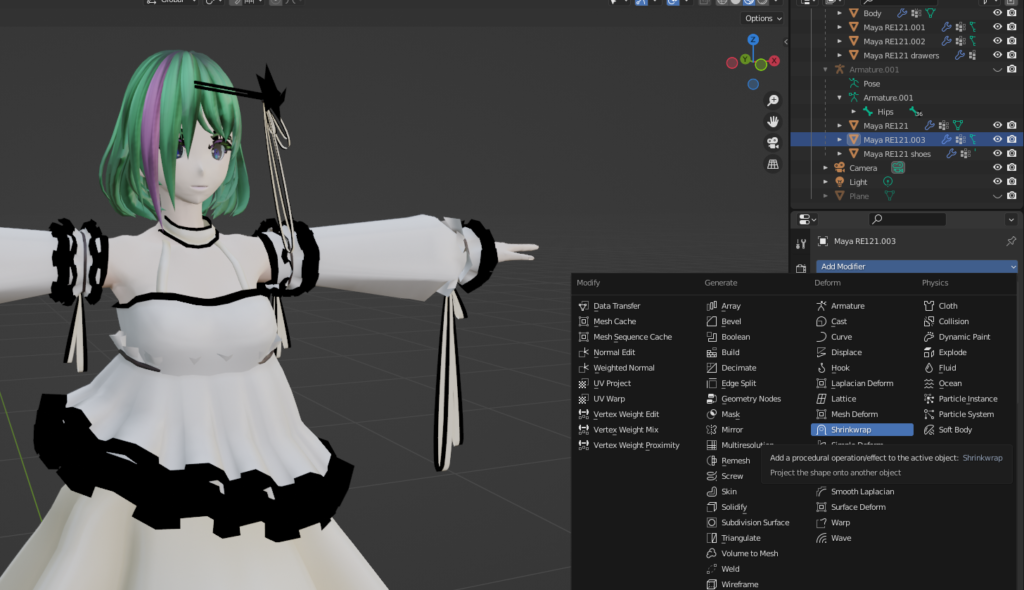
Task: Add a Soft Body modifier
Action: [x=948, y=430]
